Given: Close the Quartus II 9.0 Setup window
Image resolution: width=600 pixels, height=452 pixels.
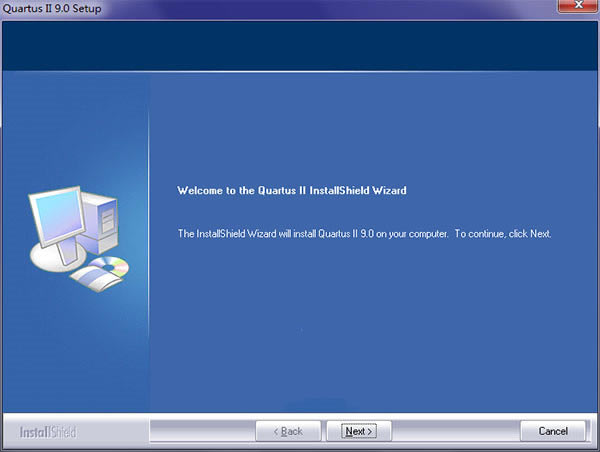Looking at the screenshot, I should coord(578,5).
